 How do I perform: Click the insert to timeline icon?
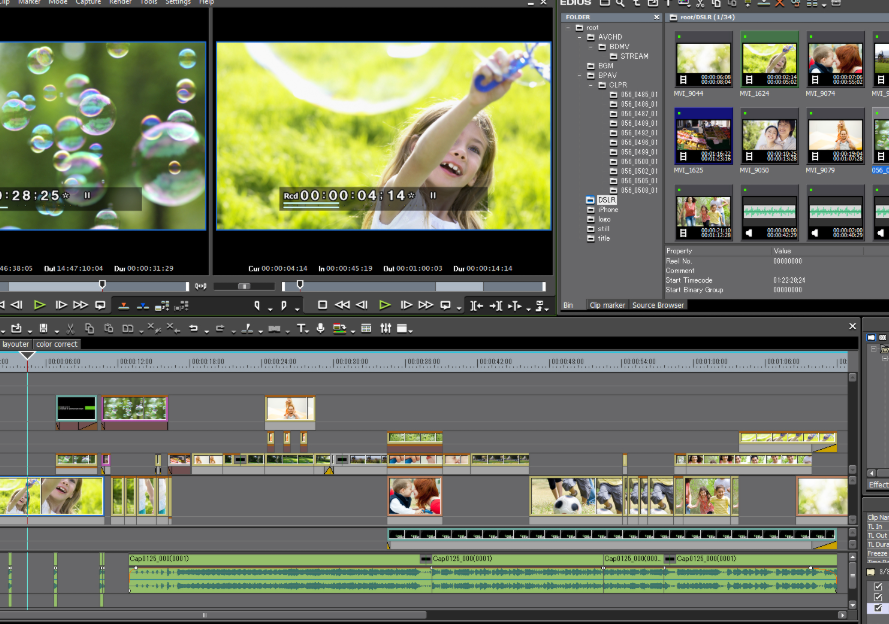[x=123, y=305]
